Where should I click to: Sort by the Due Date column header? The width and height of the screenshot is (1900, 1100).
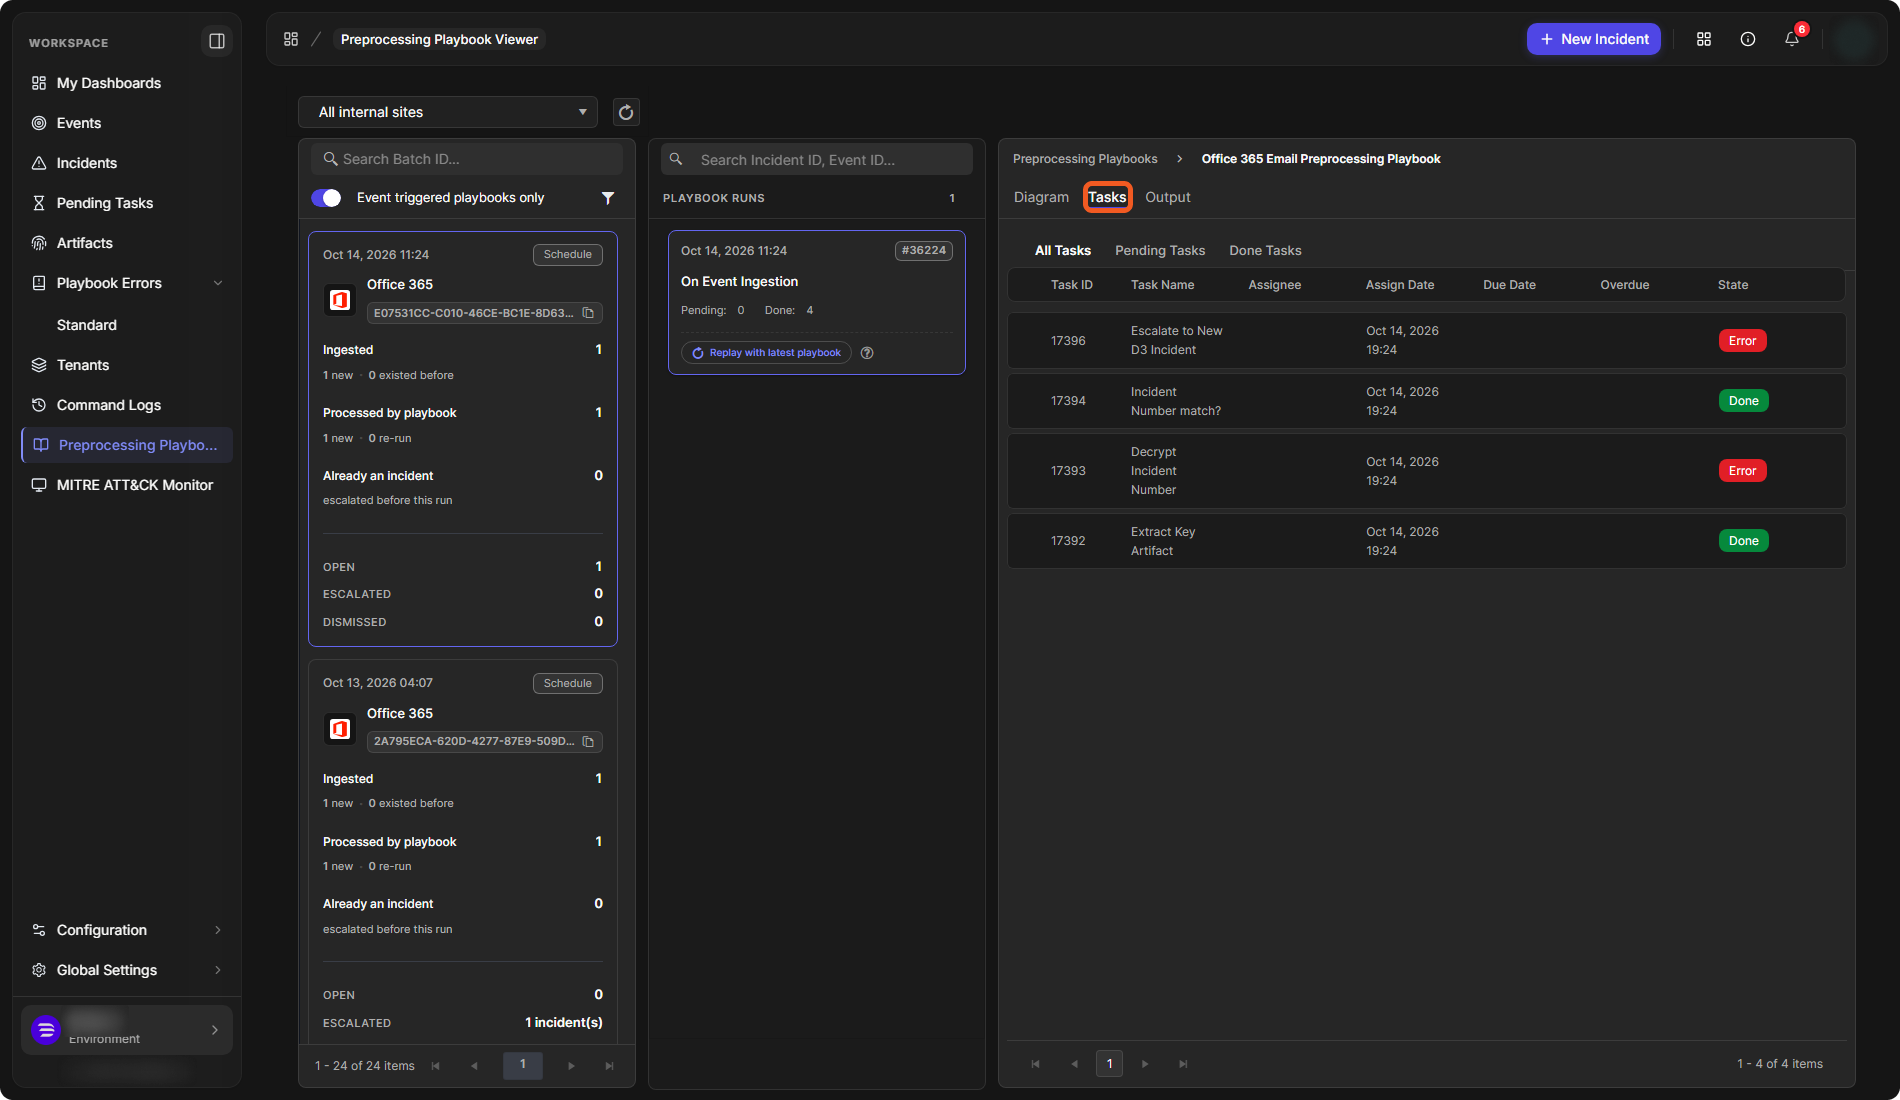click(x=1509, y=285)
